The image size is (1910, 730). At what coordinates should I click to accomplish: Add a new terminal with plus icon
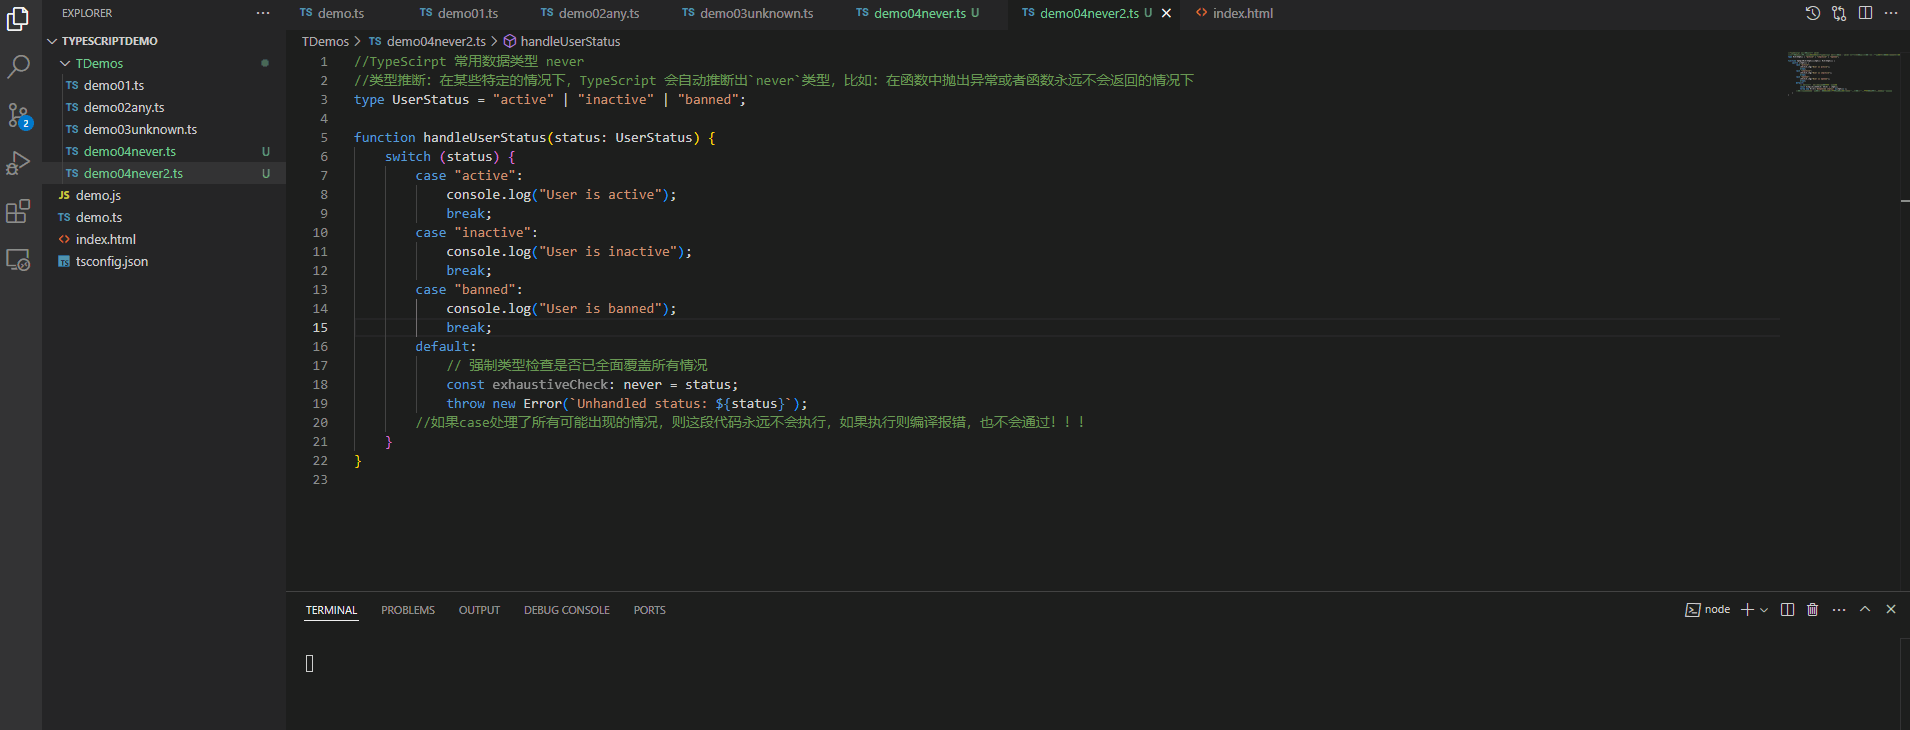pyautogui.click(x=1747, y=610)
